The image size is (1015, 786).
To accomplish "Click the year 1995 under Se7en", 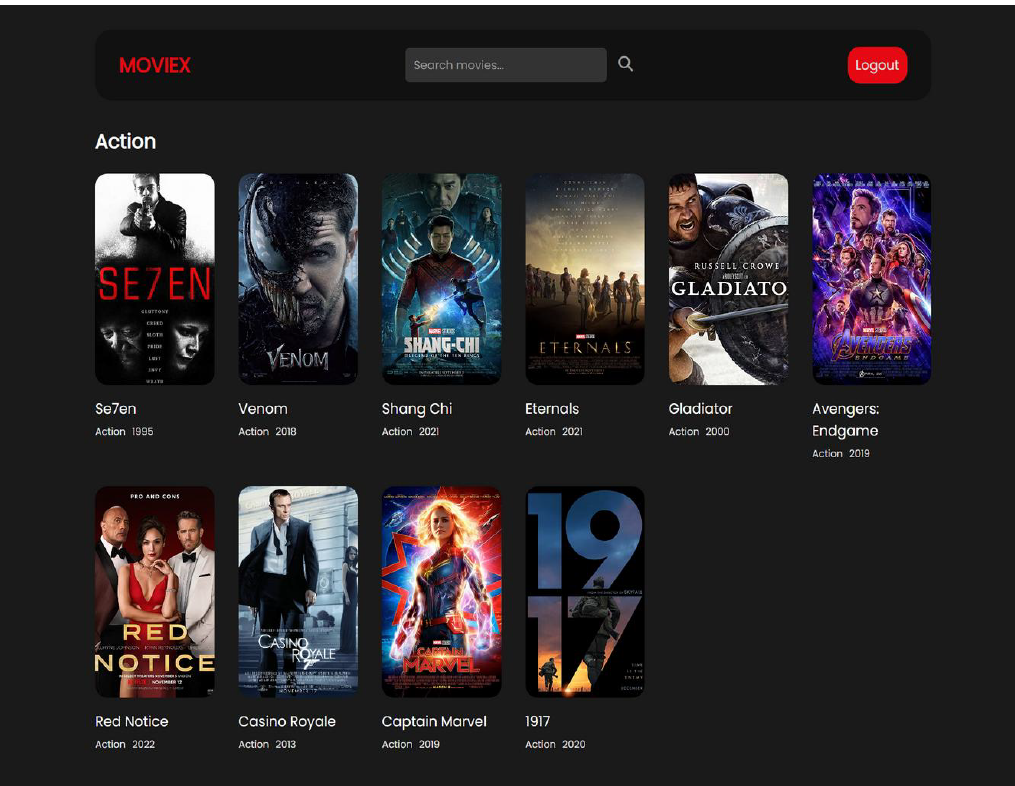I will click(x=142, y=431).
